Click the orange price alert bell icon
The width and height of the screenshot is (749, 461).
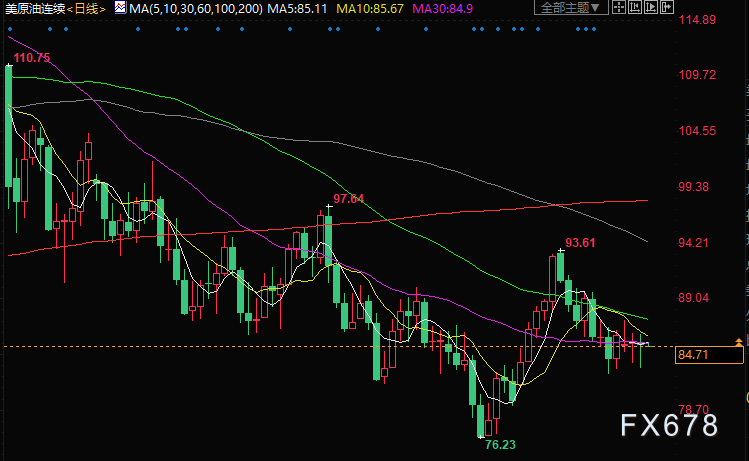[739, 342]
